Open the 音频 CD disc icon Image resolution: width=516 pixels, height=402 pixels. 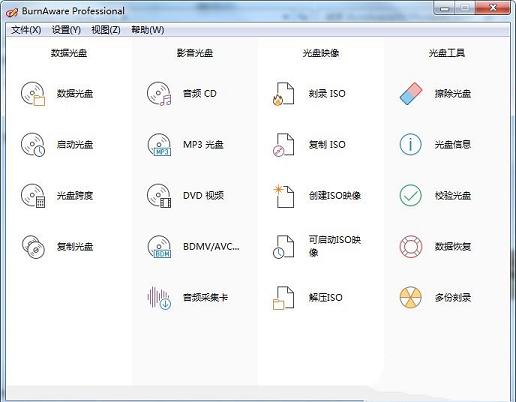click(159, 94)
